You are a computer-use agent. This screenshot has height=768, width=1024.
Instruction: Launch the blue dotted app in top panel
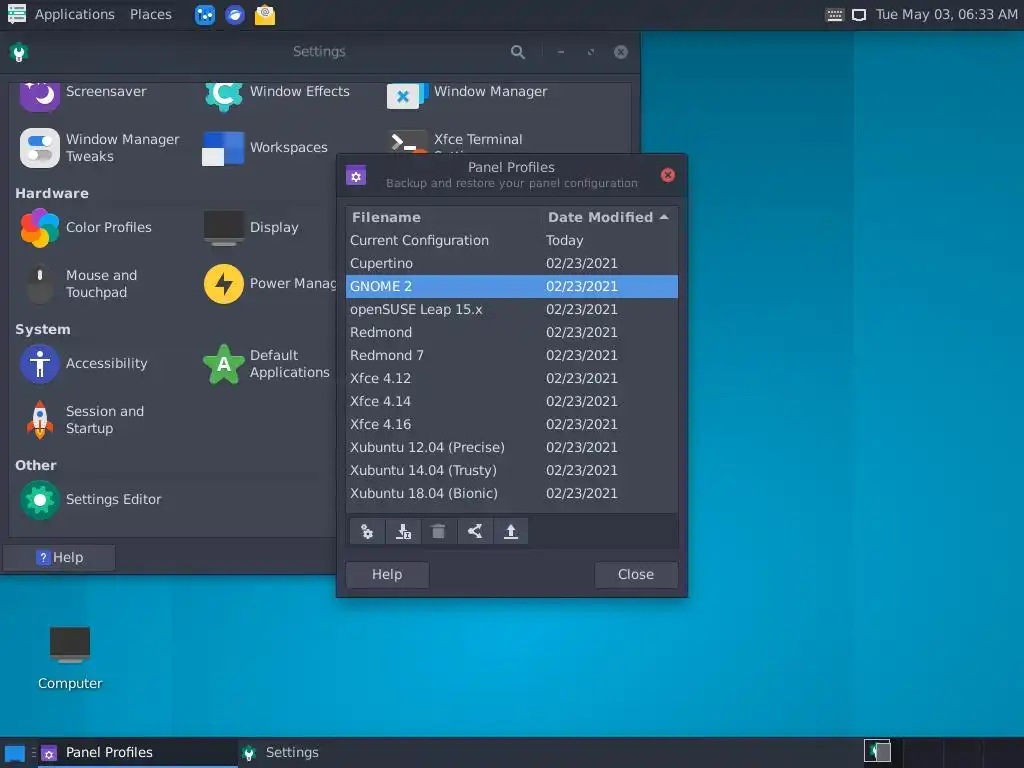(x=205, y=14)
